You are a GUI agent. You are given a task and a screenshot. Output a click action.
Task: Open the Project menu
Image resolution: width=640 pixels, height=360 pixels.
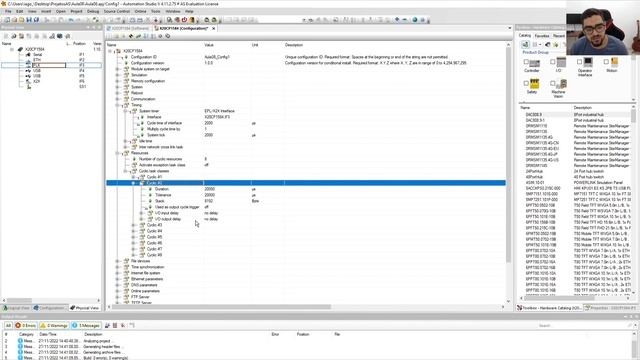click(x=76, y=11)
